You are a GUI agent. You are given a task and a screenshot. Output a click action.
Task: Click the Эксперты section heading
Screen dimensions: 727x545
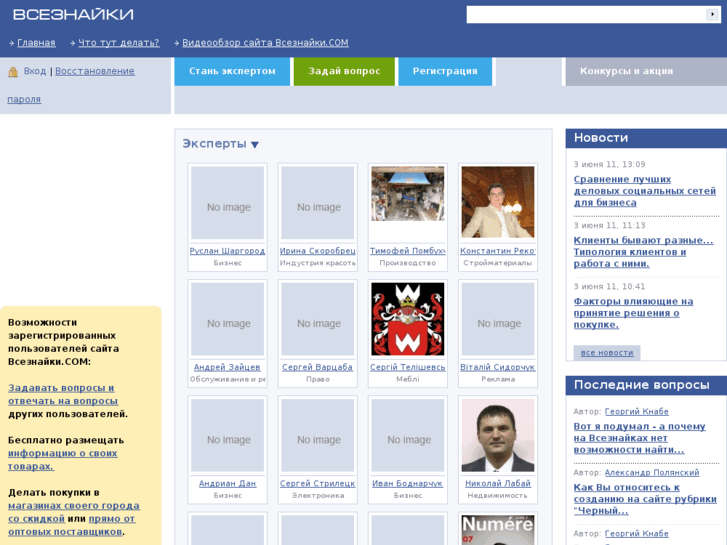(214, 144)
